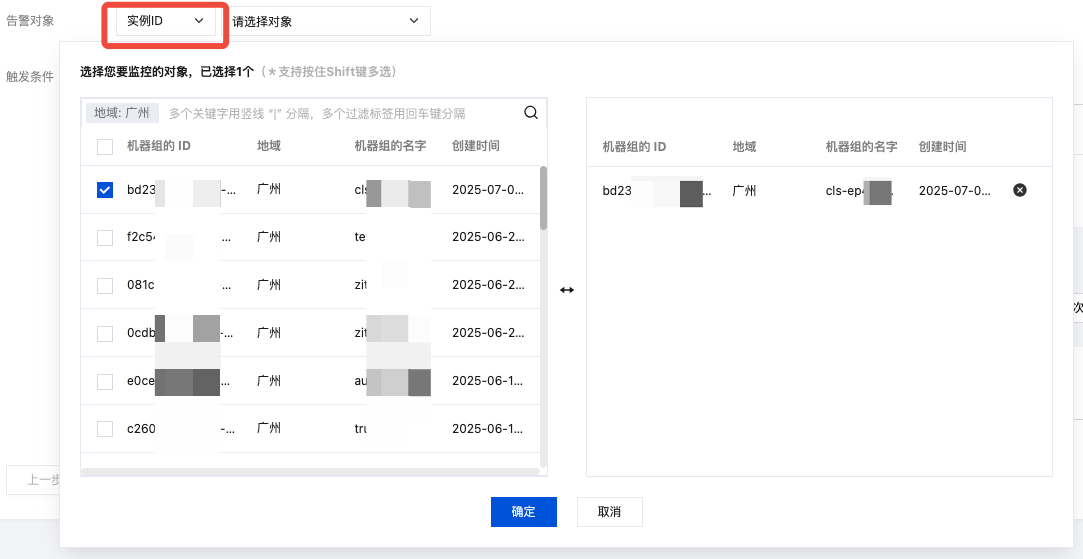The image size is (1083, 559).
Task: Open the 实例ID dropdown
Action: (x=165, y=21)
